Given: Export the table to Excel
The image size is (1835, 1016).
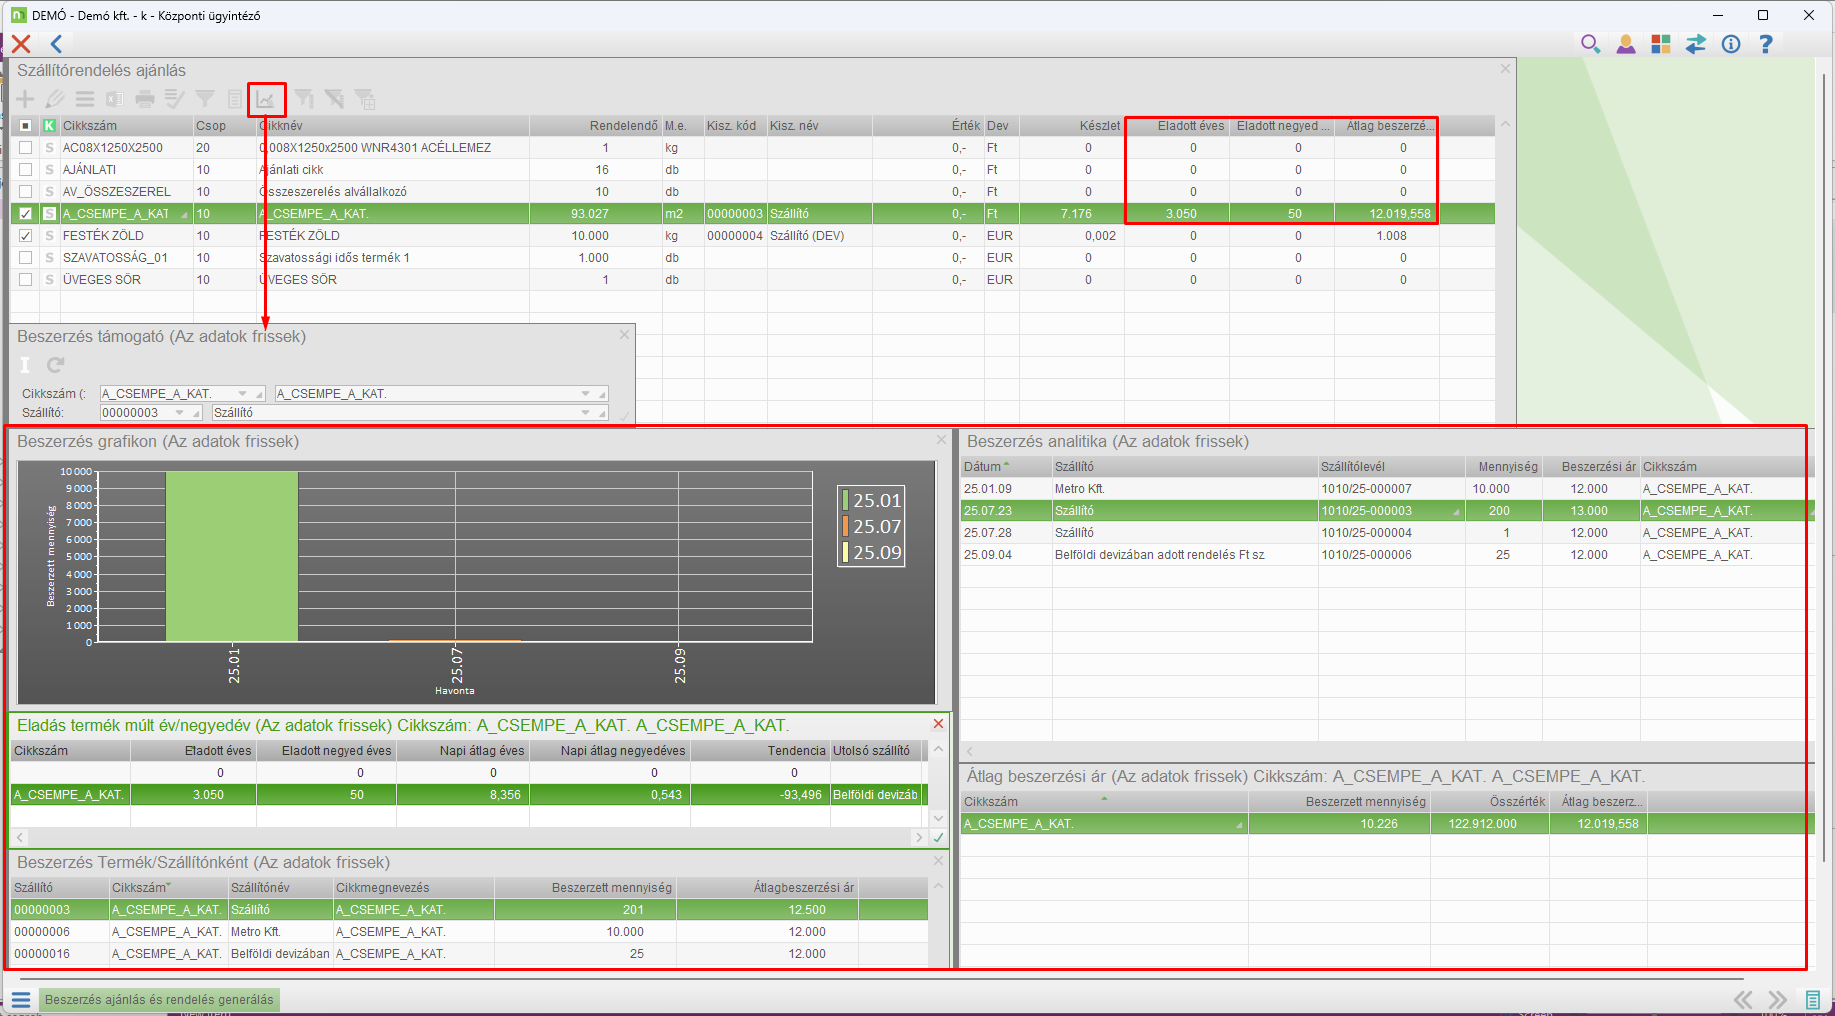Looking at the screenshot, I should point(115,99).
